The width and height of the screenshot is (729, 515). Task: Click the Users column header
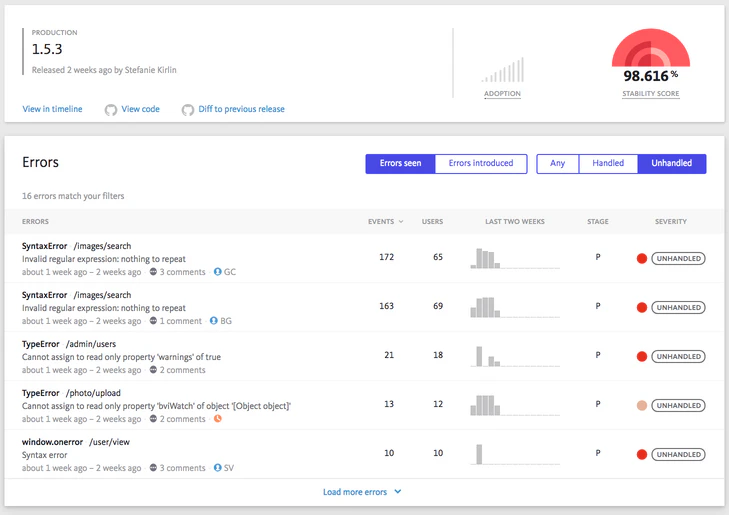point(432,222)
